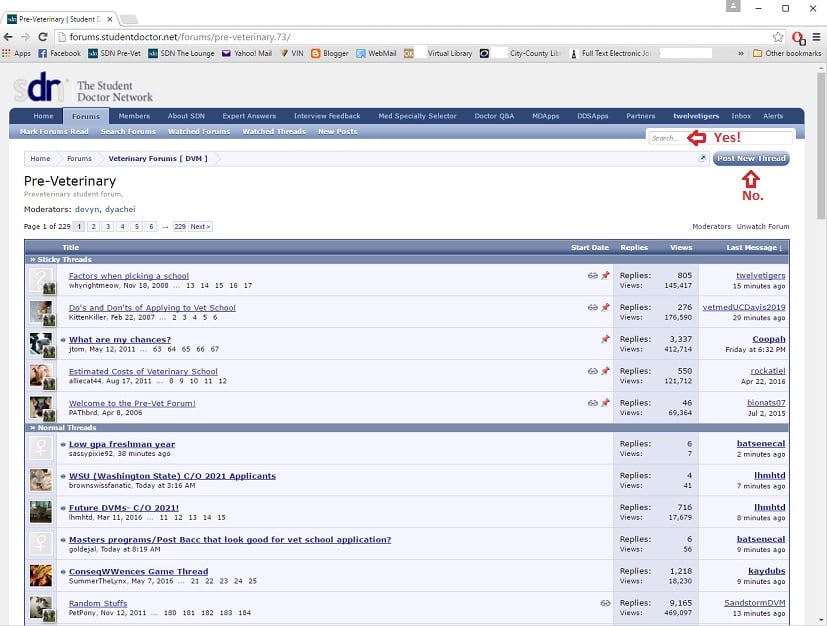
Task: Sort threads by Last Message column
Action: (755, 247)
